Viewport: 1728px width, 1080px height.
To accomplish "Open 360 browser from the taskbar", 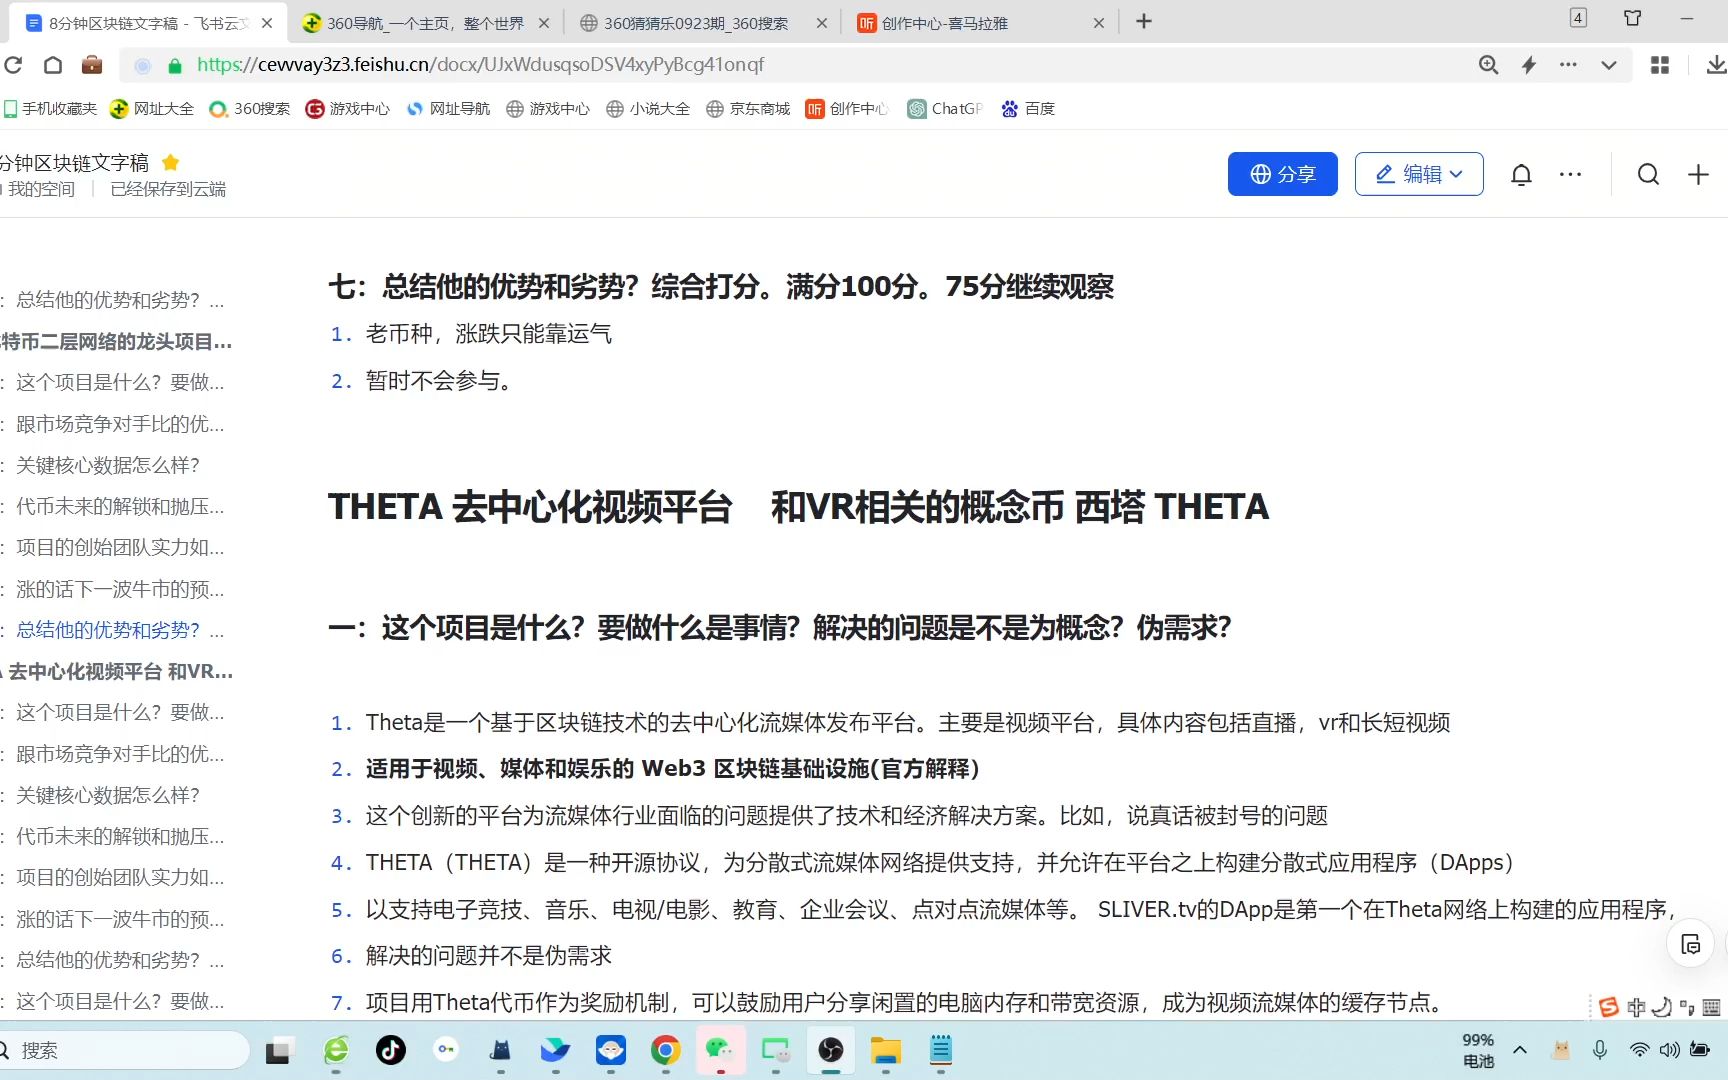I will [336, 1050].
